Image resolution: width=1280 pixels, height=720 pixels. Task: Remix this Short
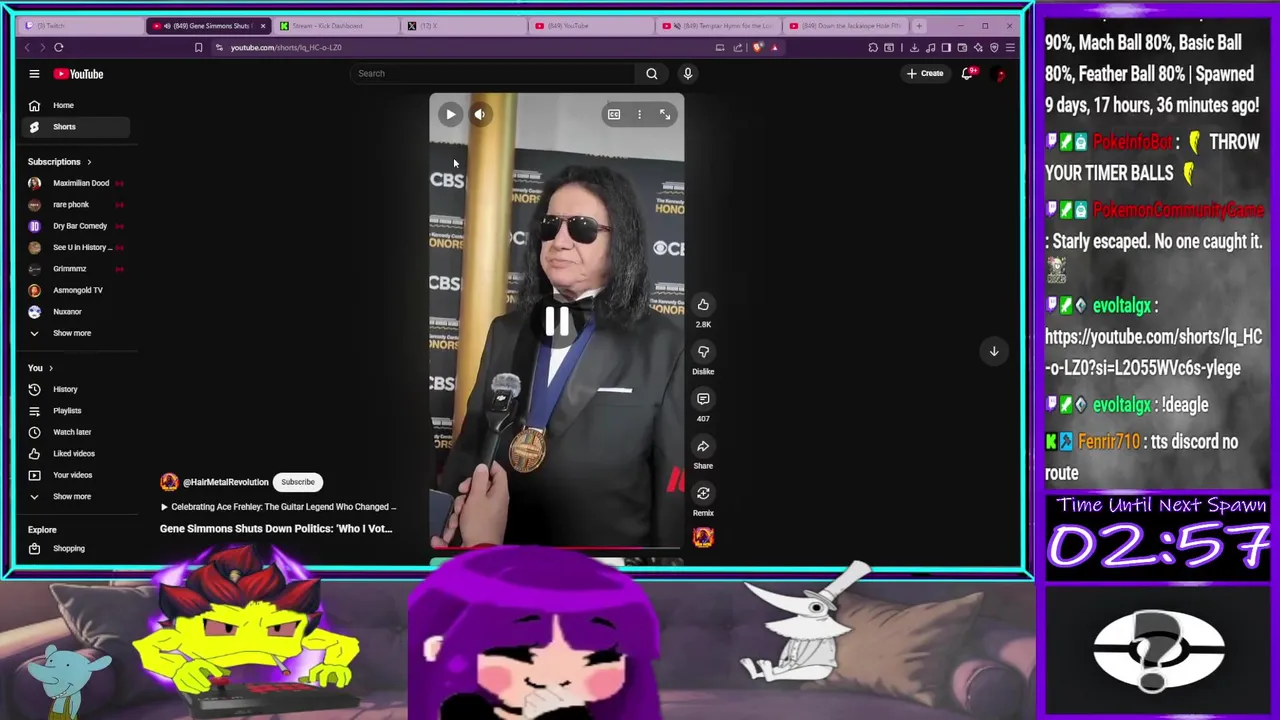tap(703, 493)
